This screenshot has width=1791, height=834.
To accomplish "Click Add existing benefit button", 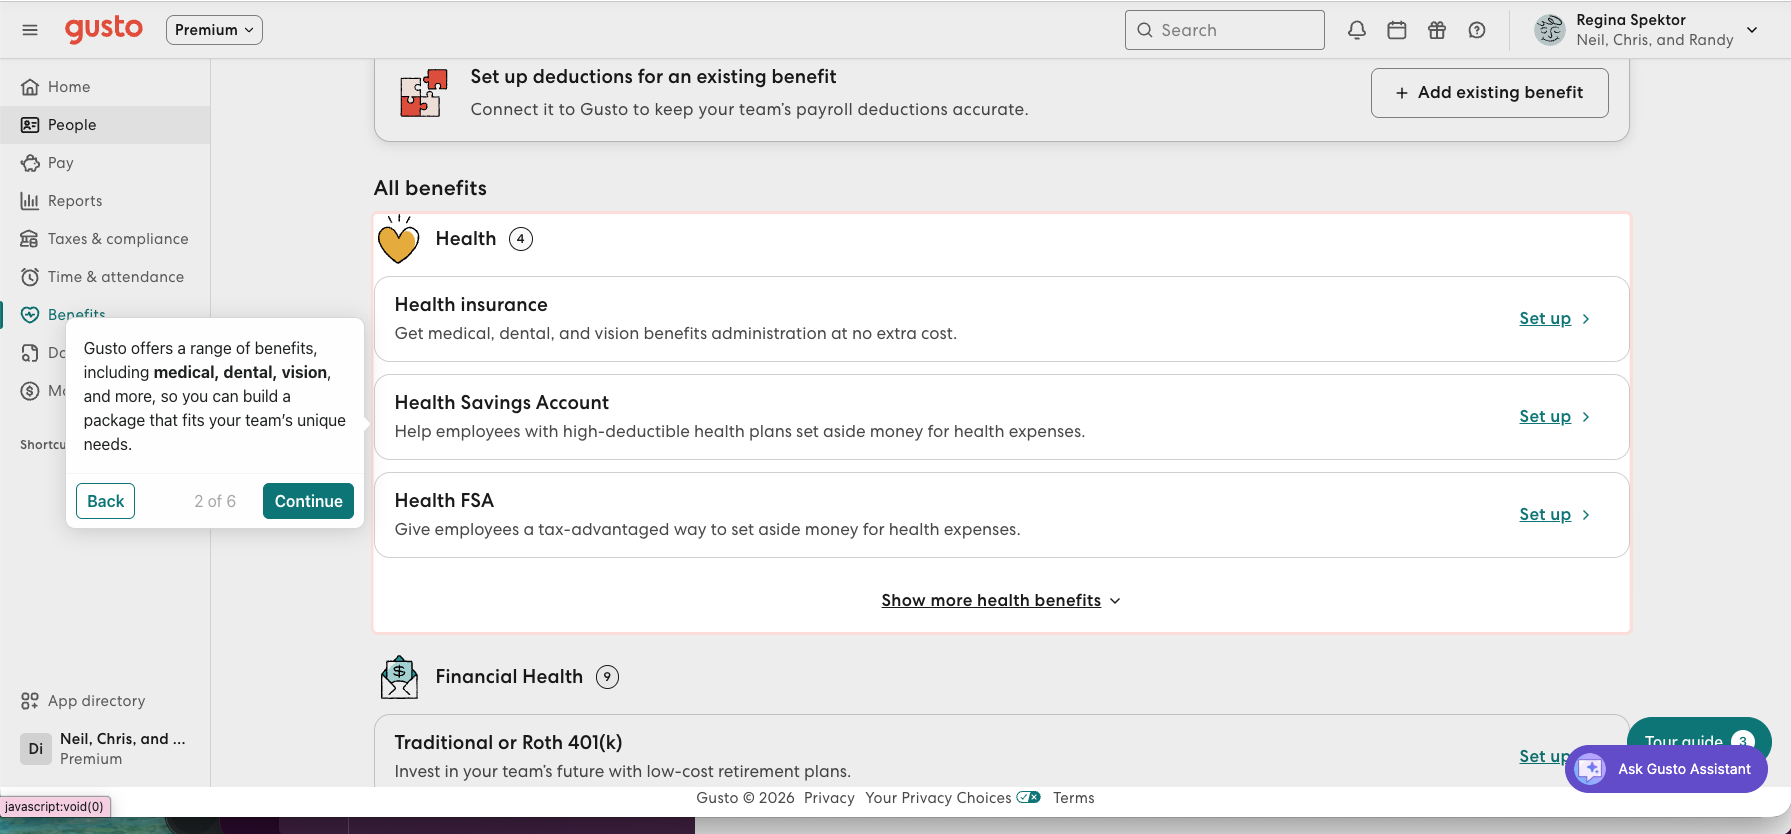I will 1490,93.
